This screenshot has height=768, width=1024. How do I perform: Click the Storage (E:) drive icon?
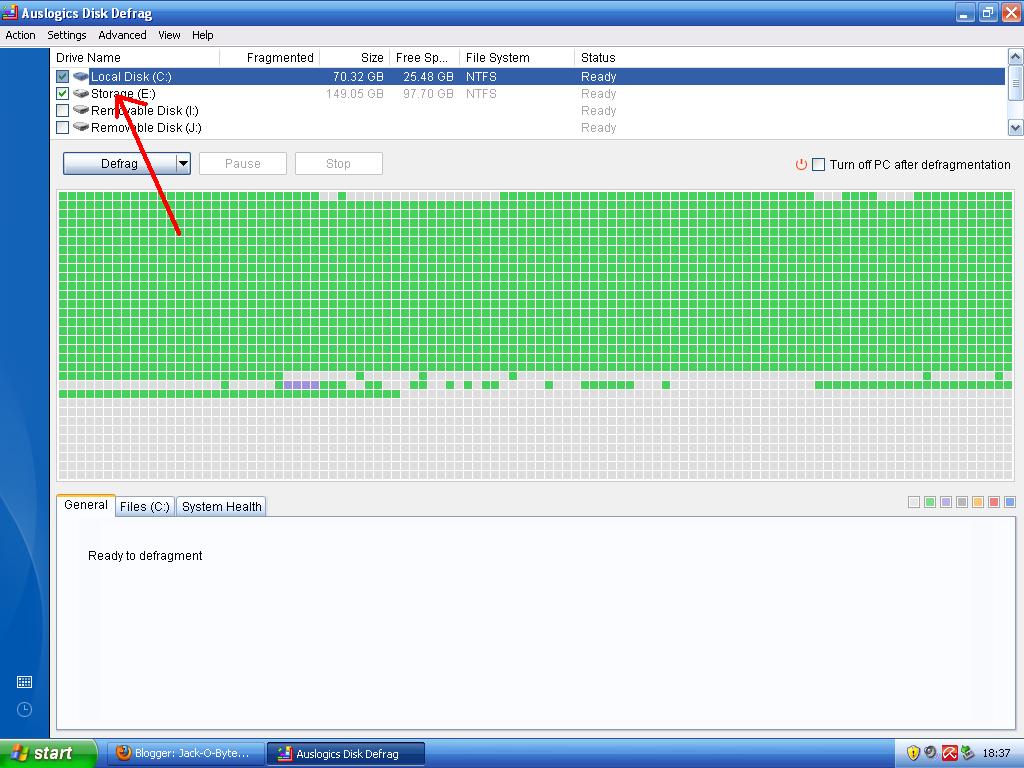point(81,93)
